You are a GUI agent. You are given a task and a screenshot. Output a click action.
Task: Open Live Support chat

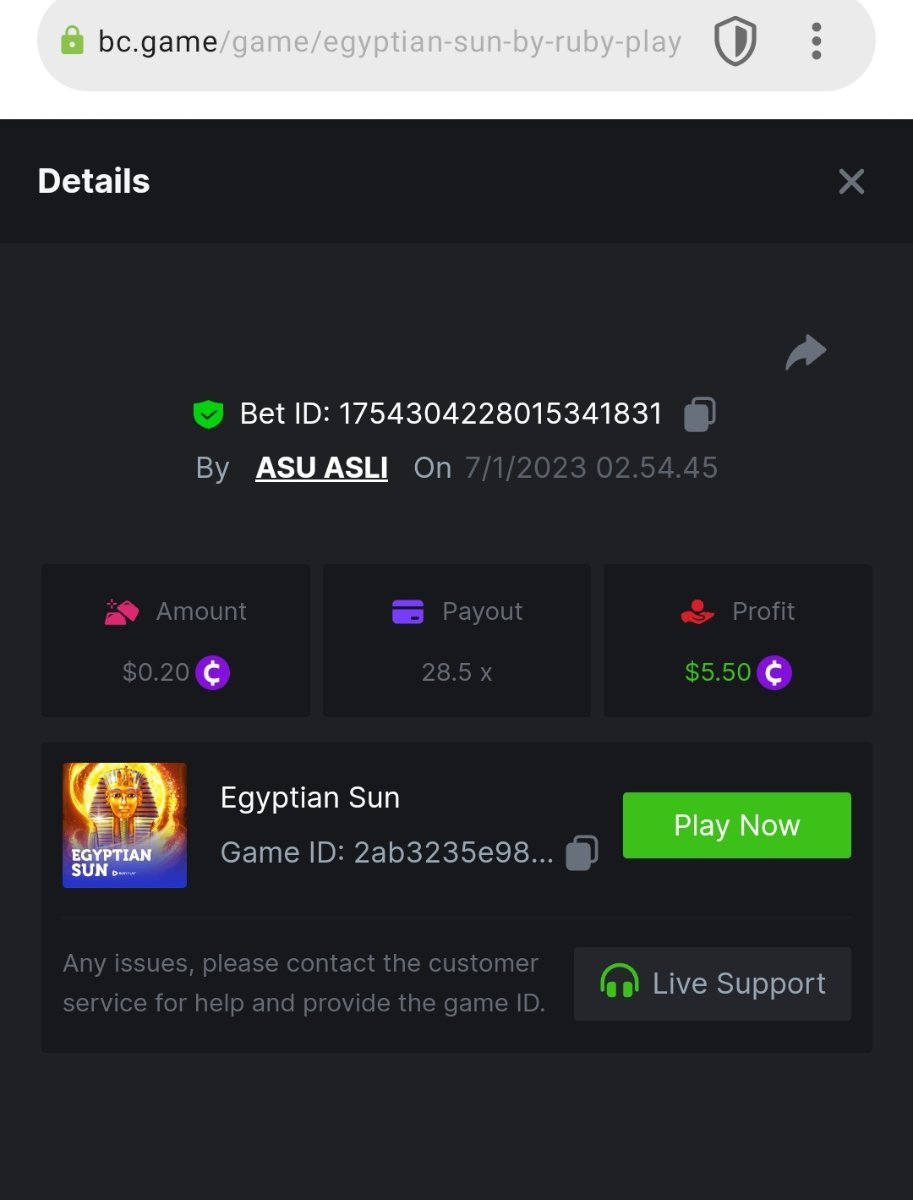(712, 984)
